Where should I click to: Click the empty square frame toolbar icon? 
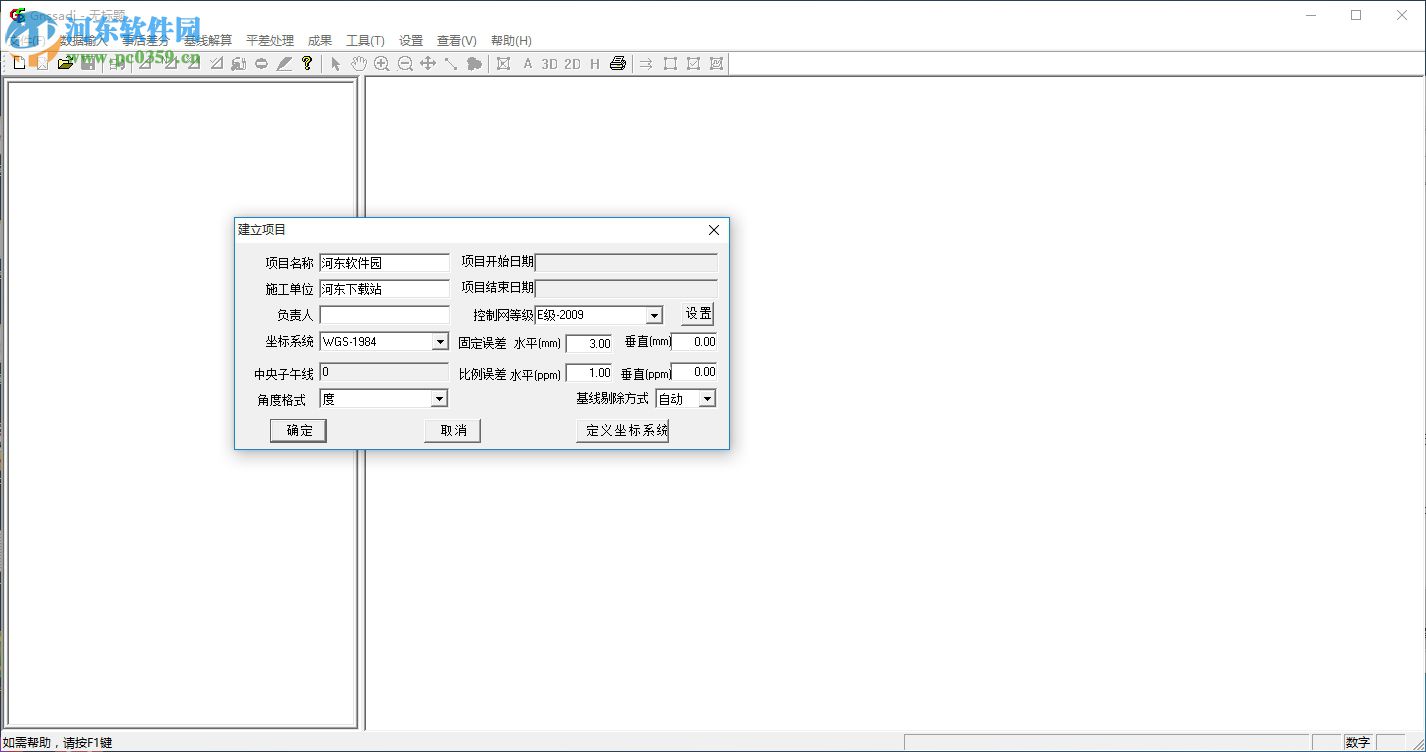tap(670, 63)
